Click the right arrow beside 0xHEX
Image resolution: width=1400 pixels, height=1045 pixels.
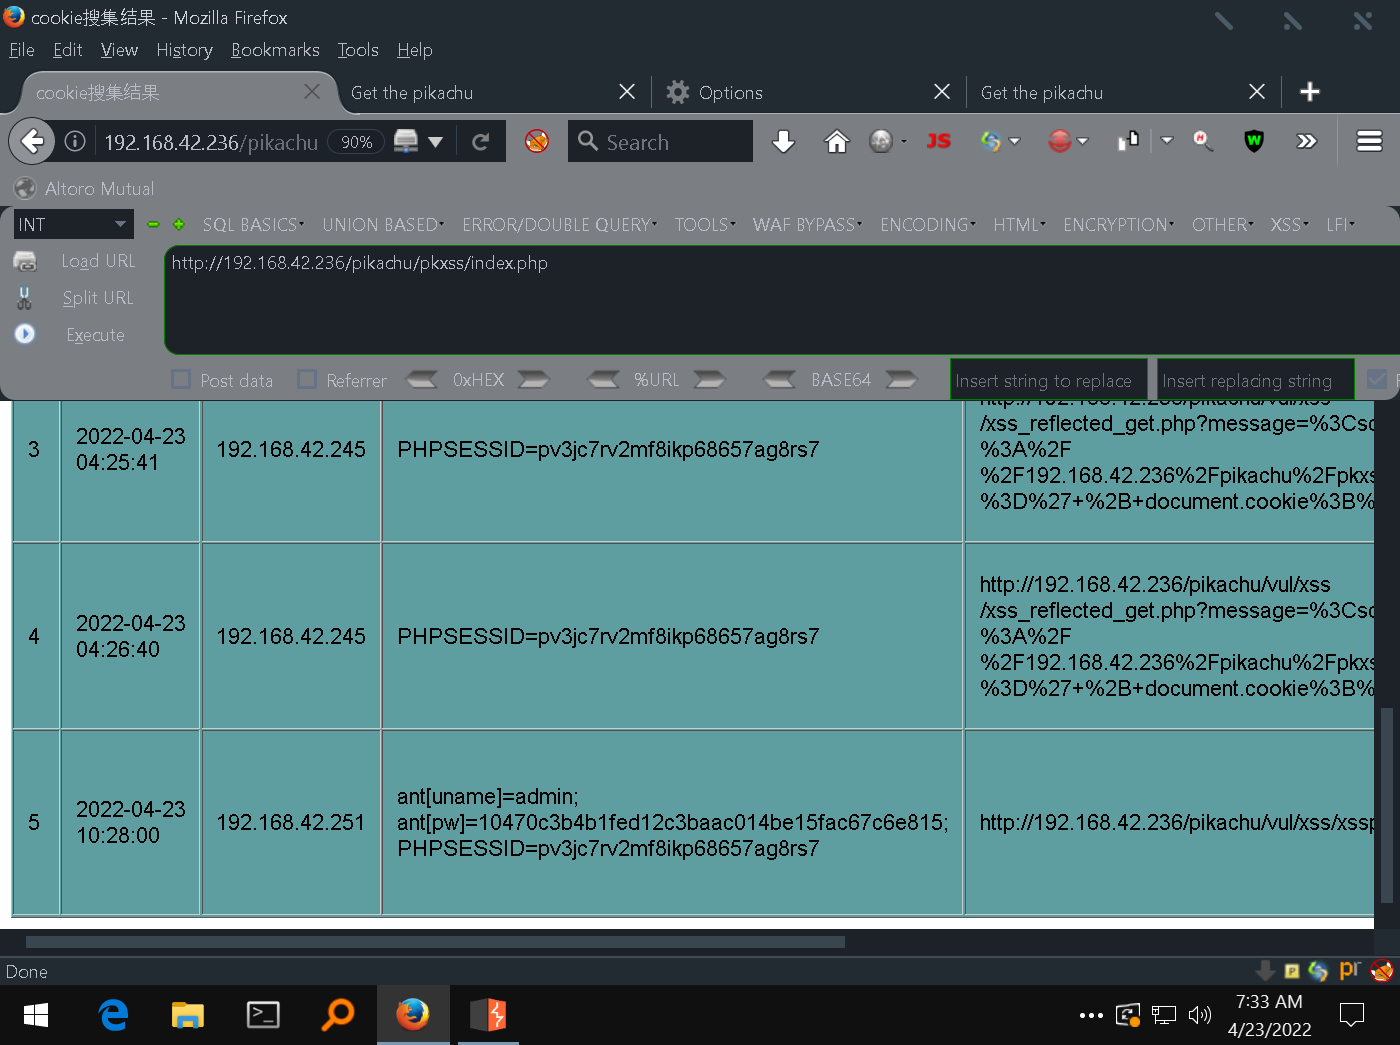(x=533, y=379)
